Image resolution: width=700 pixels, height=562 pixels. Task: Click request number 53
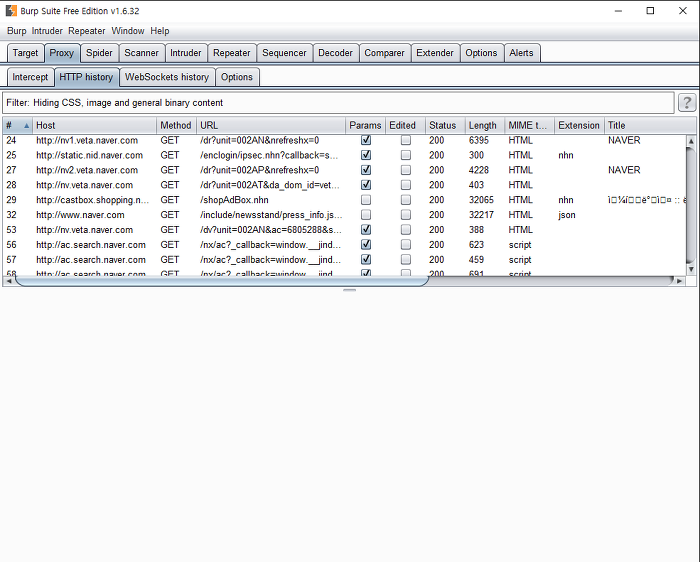click(11, 229)
